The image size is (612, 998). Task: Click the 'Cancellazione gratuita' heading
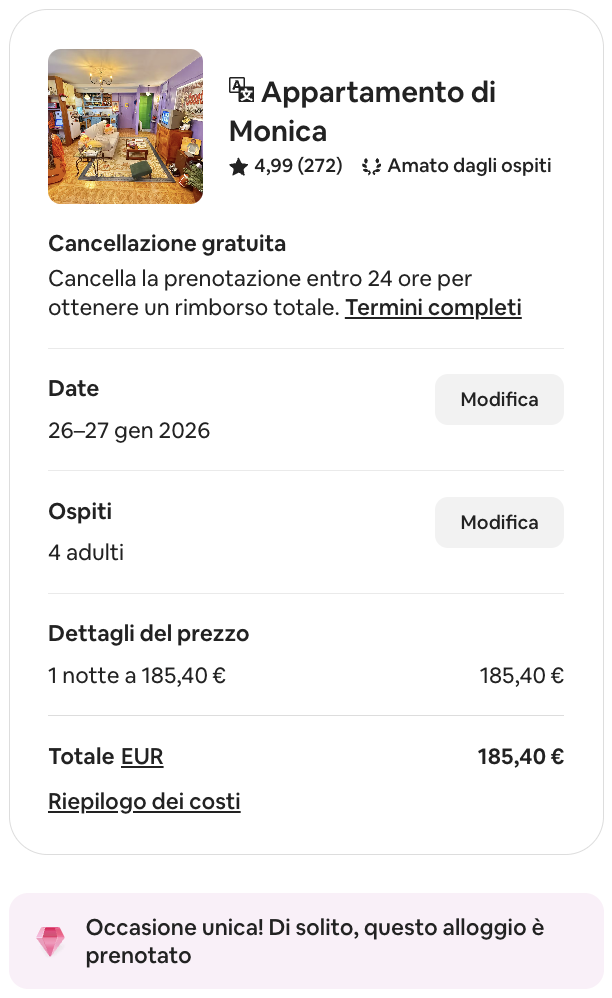(x=166, y=243)
